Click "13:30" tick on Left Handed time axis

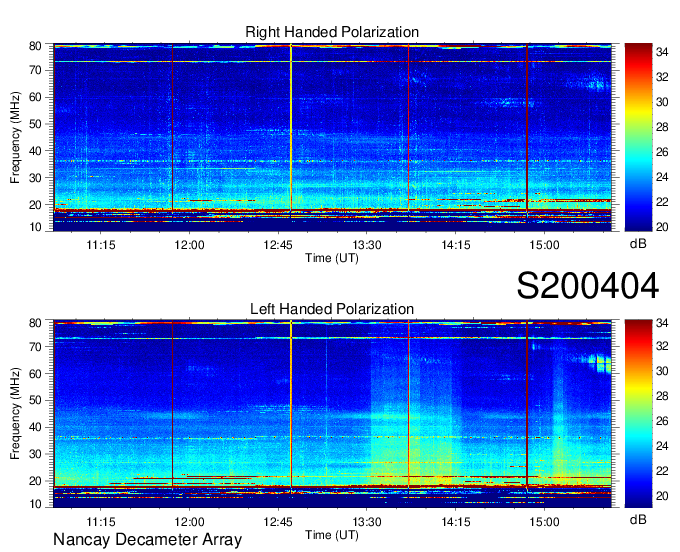coord(367,522)
